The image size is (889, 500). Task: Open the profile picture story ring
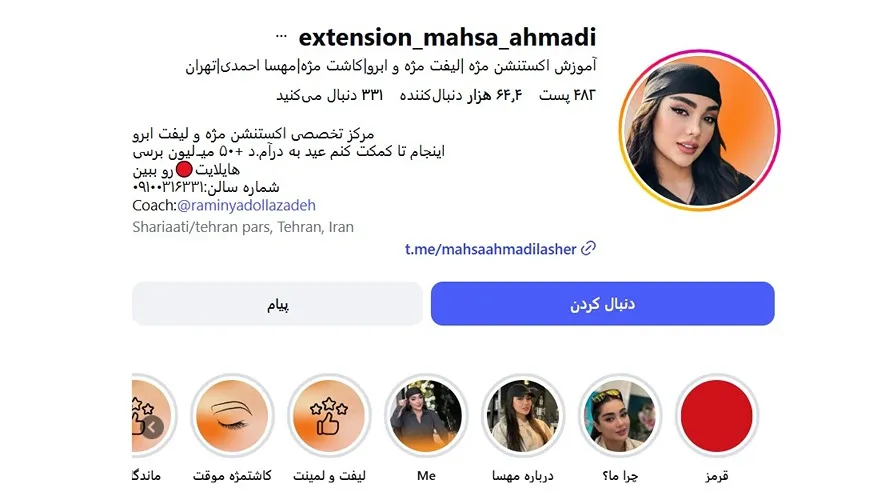(699, 130)
